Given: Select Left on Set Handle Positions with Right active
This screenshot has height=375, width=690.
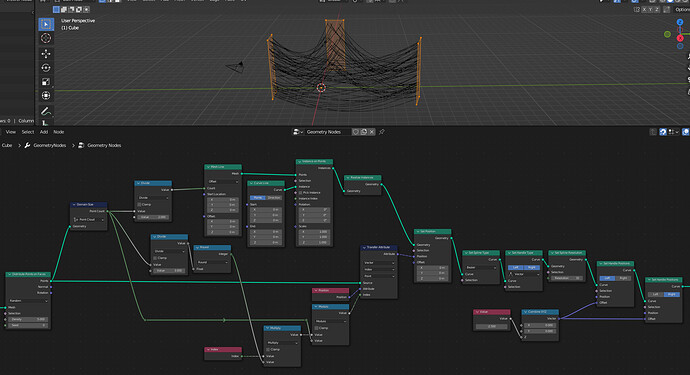Looking at the screenshot, I should tap(656, 294).
